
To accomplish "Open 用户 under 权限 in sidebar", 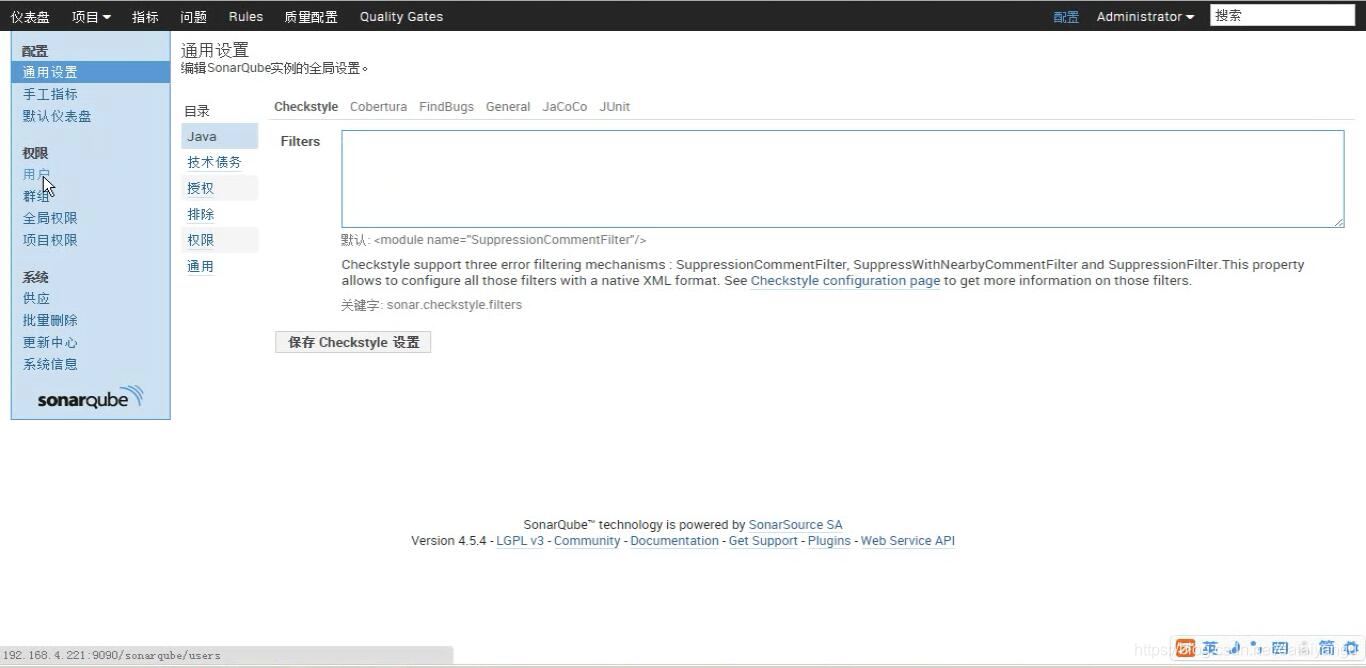I will 36,174.
